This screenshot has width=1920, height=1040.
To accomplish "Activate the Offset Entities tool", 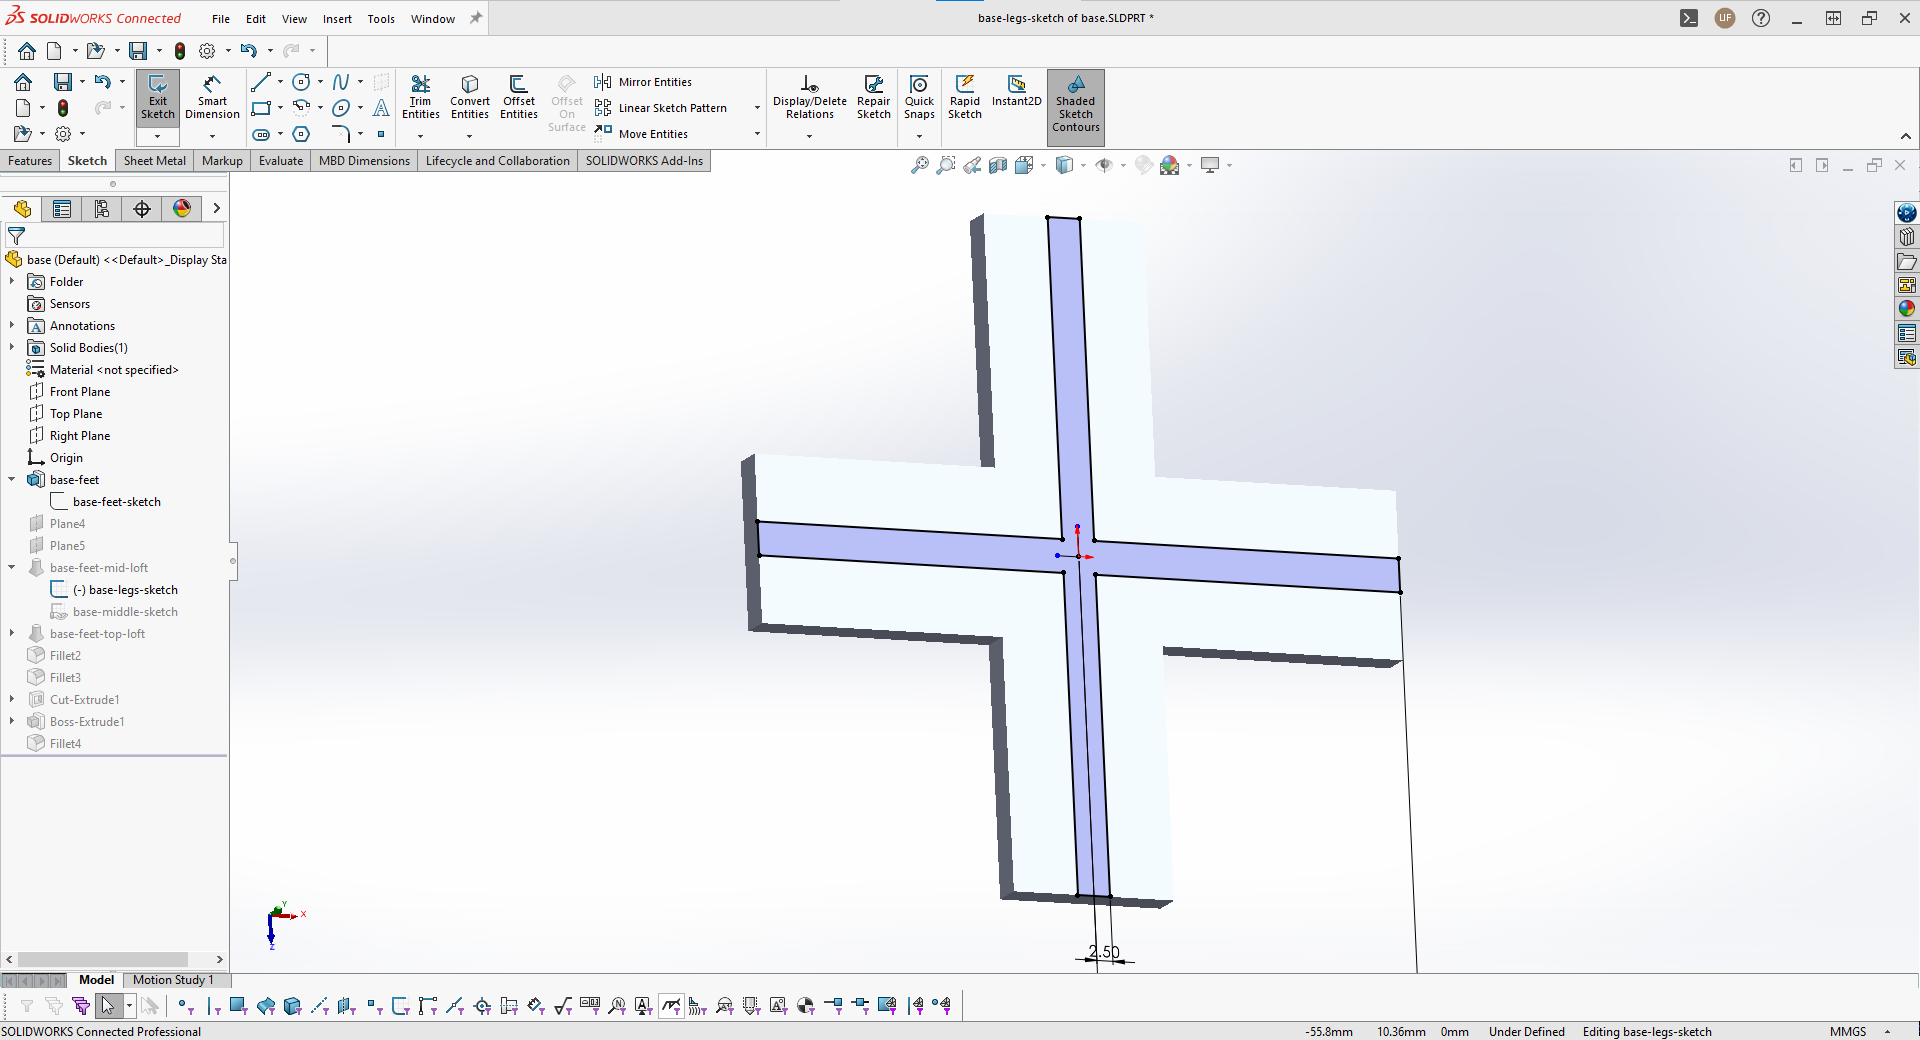I will (x=519, y=97).
